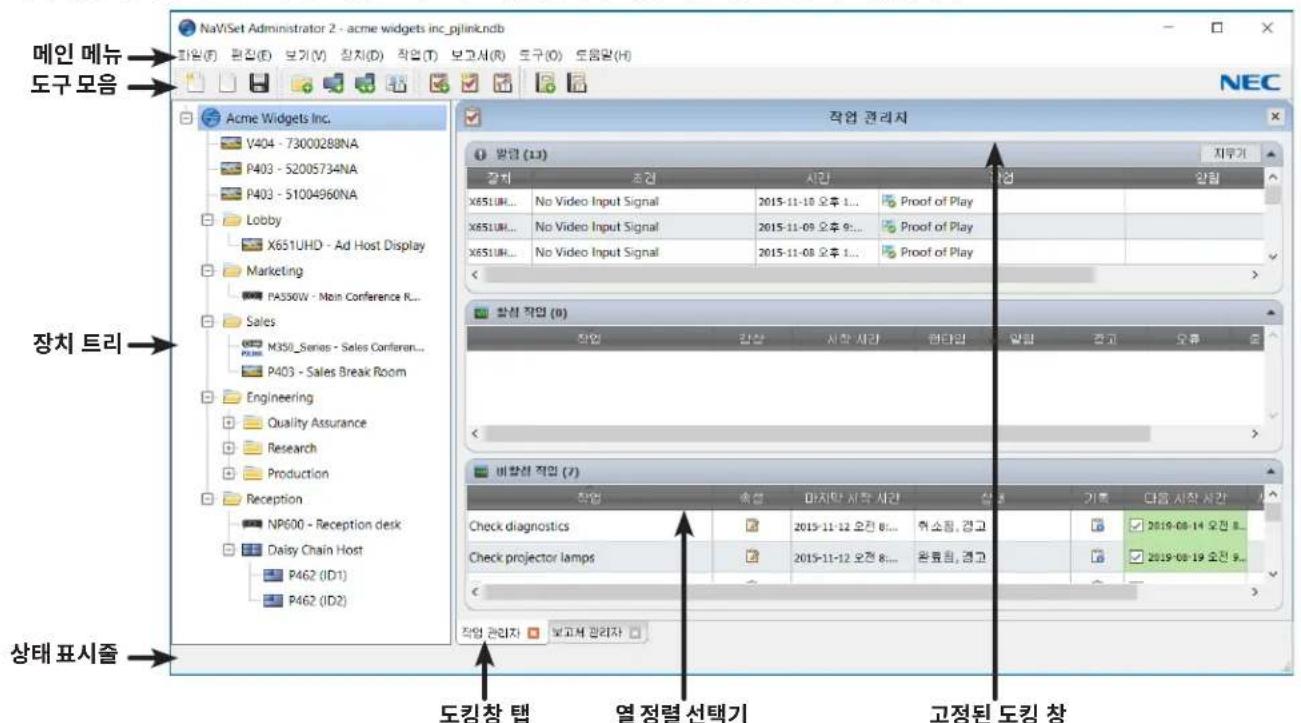Screen dimensions: 1301x723
Task: Click the display icon beside P462 (ID1)
Action: click(x=273, y=575)
